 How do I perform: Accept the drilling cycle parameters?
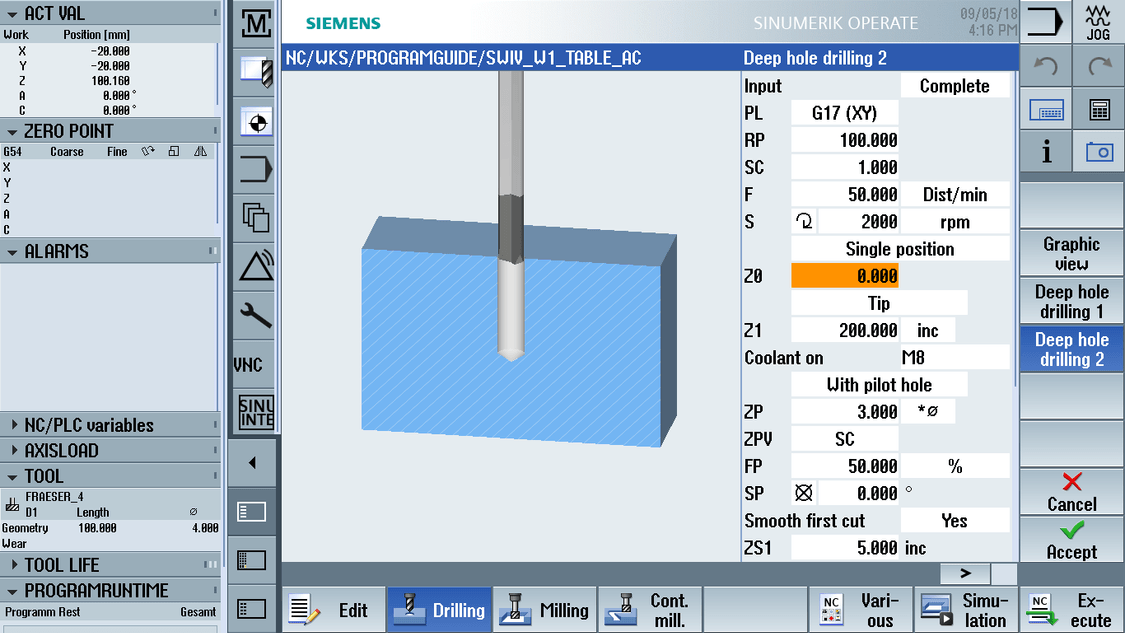pos(1072,540)
